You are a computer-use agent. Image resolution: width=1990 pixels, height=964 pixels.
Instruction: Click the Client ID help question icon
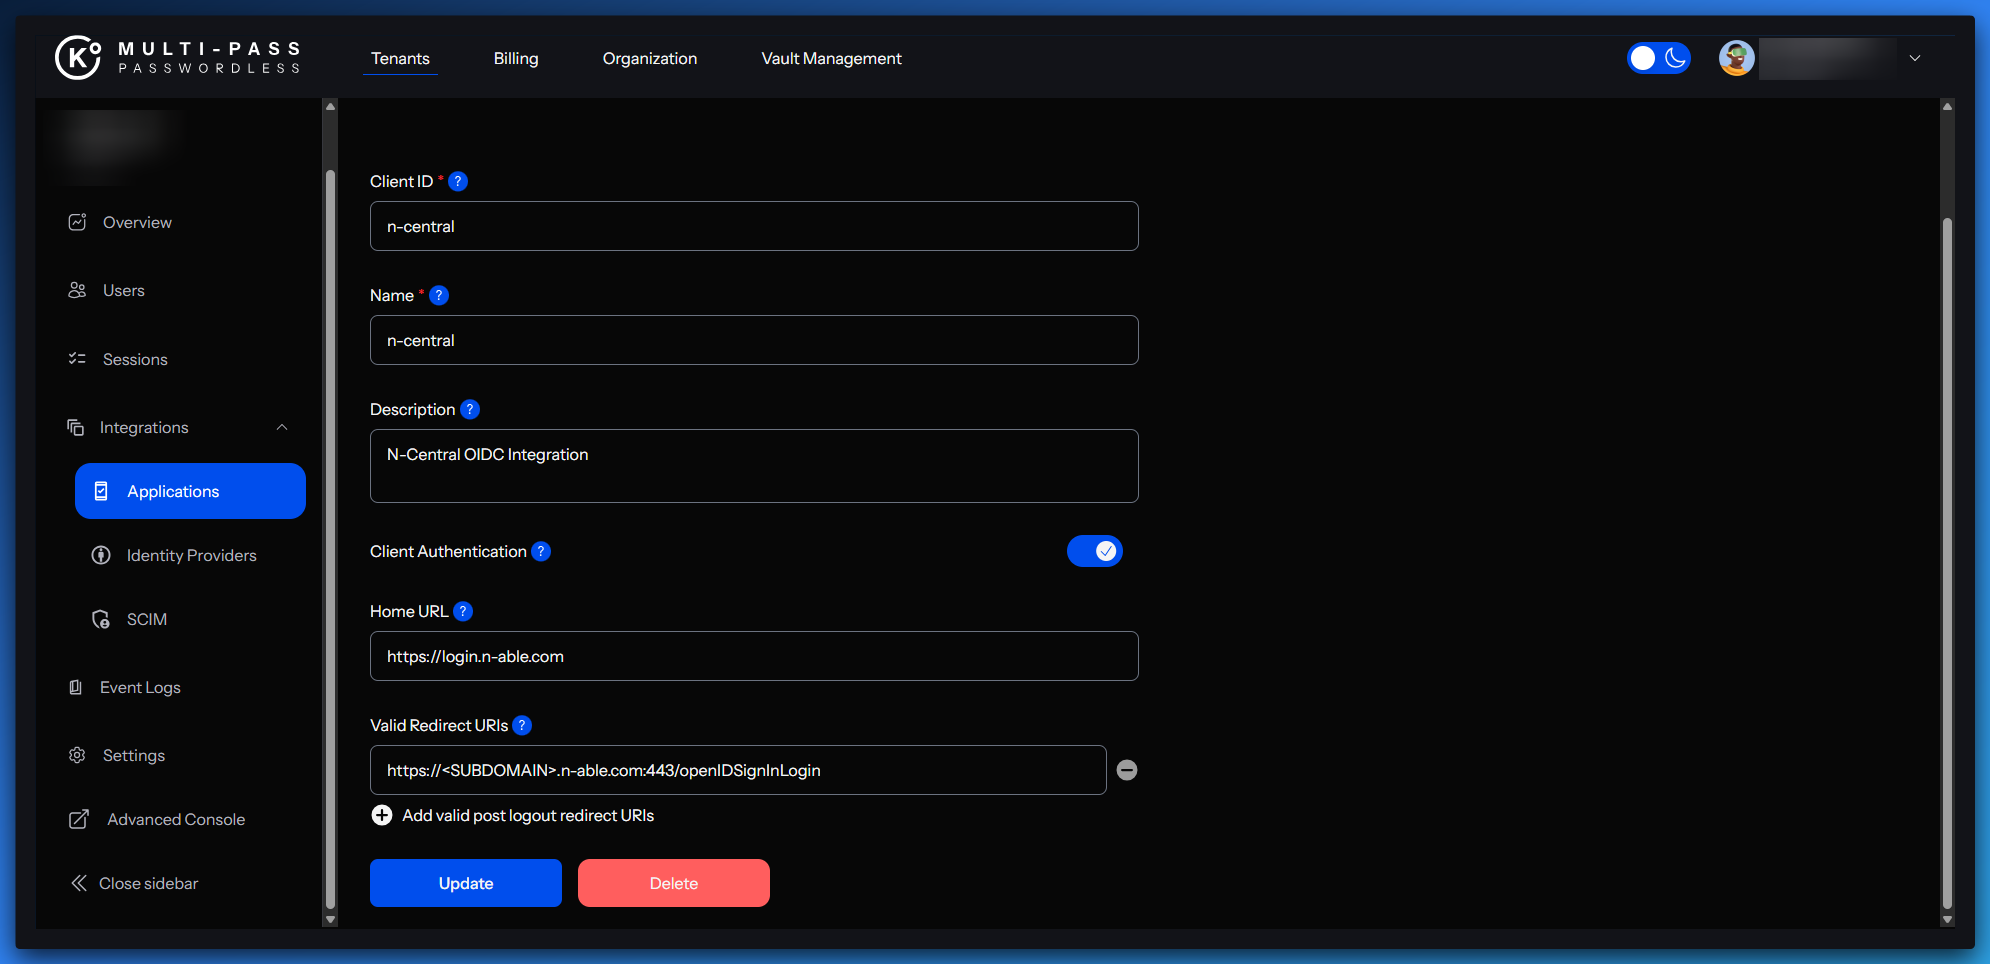click(x=458, y=181)
